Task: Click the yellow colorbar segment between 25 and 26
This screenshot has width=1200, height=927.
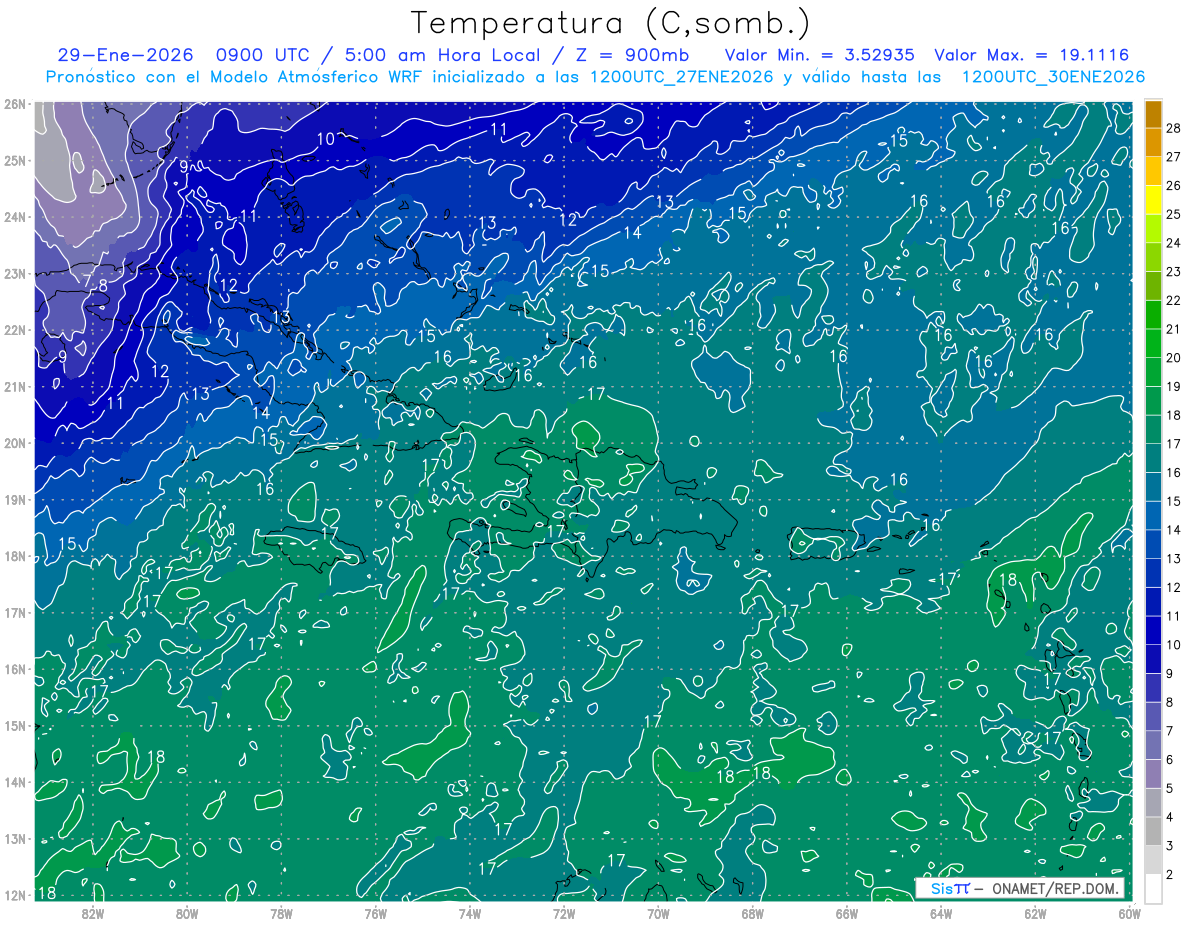Action: [x=1153, y=200]
